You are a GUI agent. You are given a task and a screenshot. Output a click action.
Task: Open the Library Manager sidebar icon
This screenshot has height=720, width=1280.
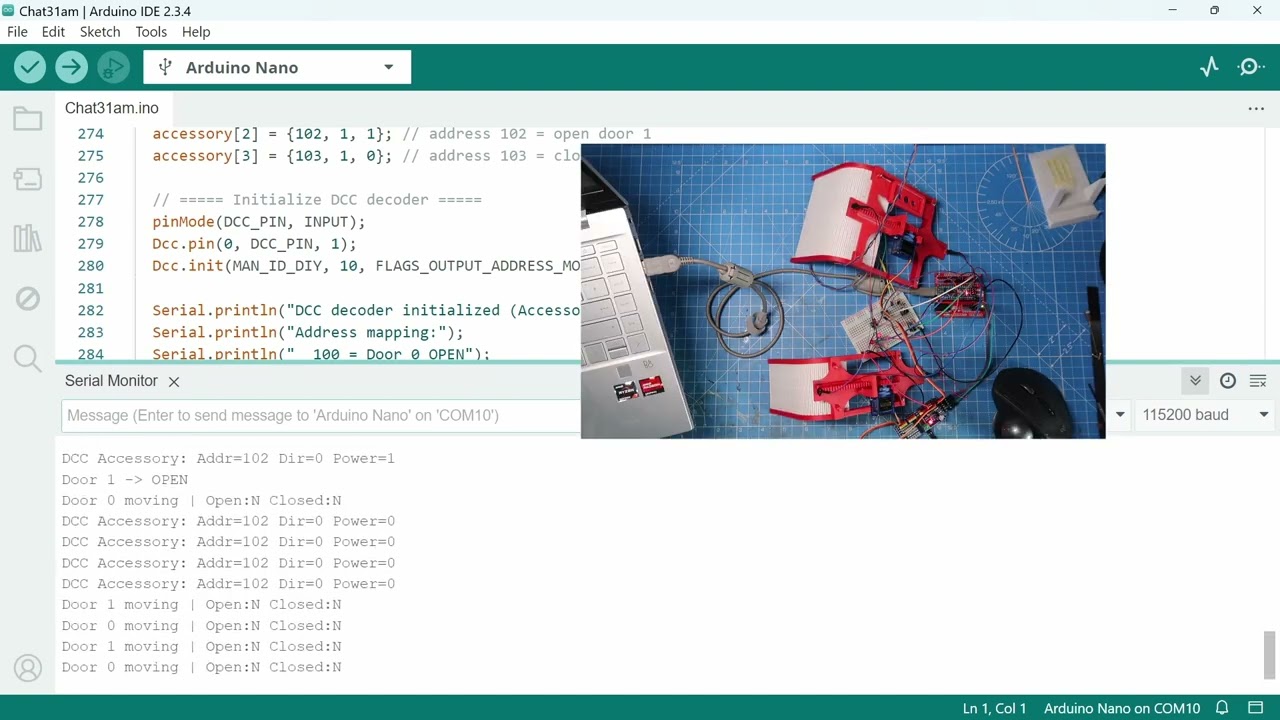28,238
